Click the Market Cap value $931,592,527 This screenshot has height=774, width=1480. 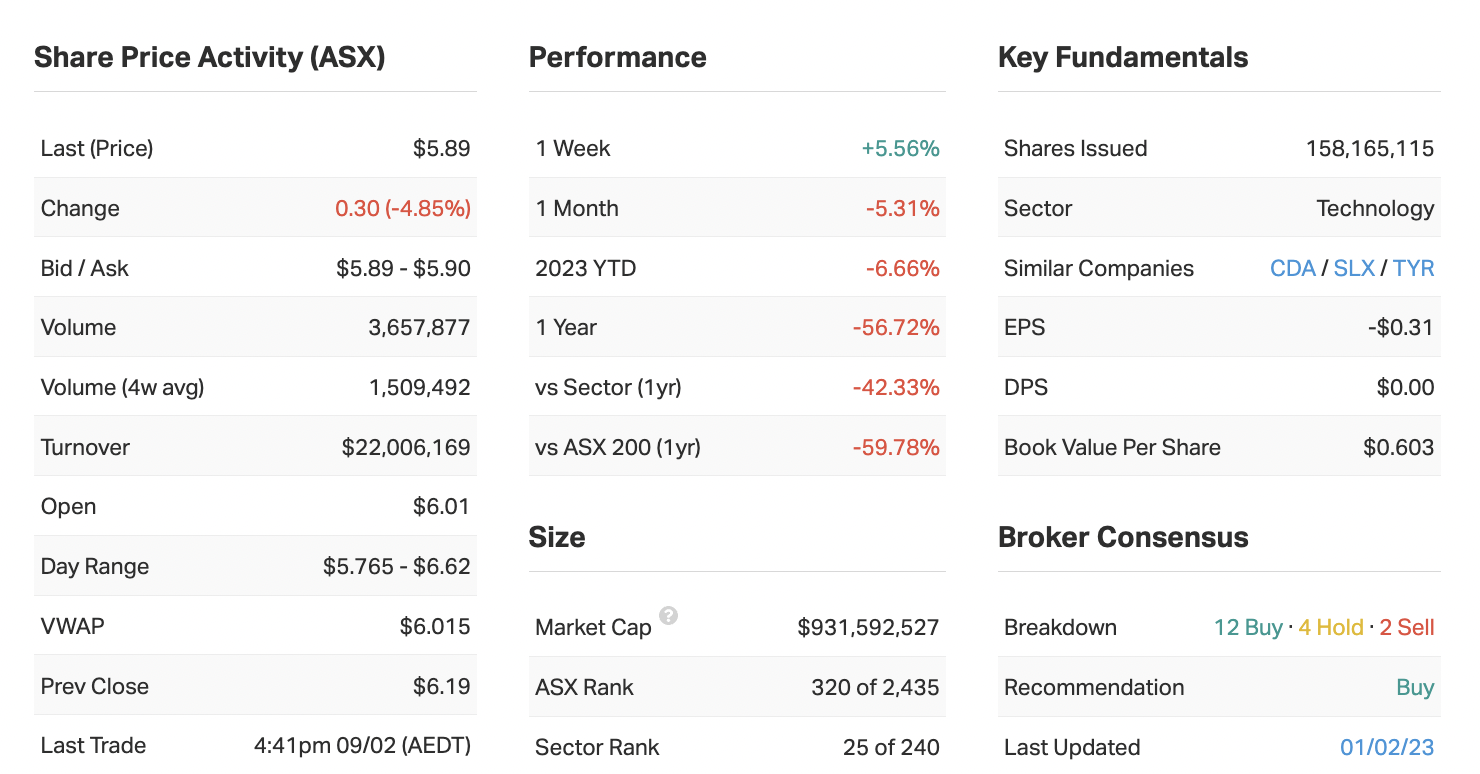[x=868, y=628]
